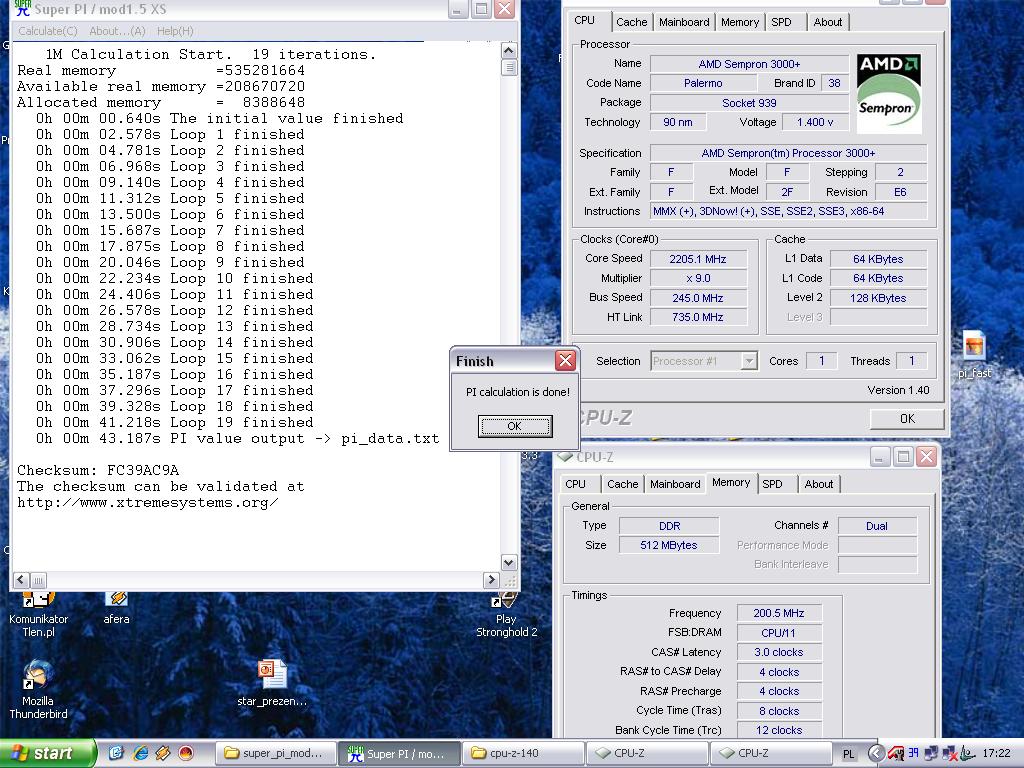1024x768 pixels.
Task: Select the Mozilla Thunderbird desktop icon
Action: (38, 690)
